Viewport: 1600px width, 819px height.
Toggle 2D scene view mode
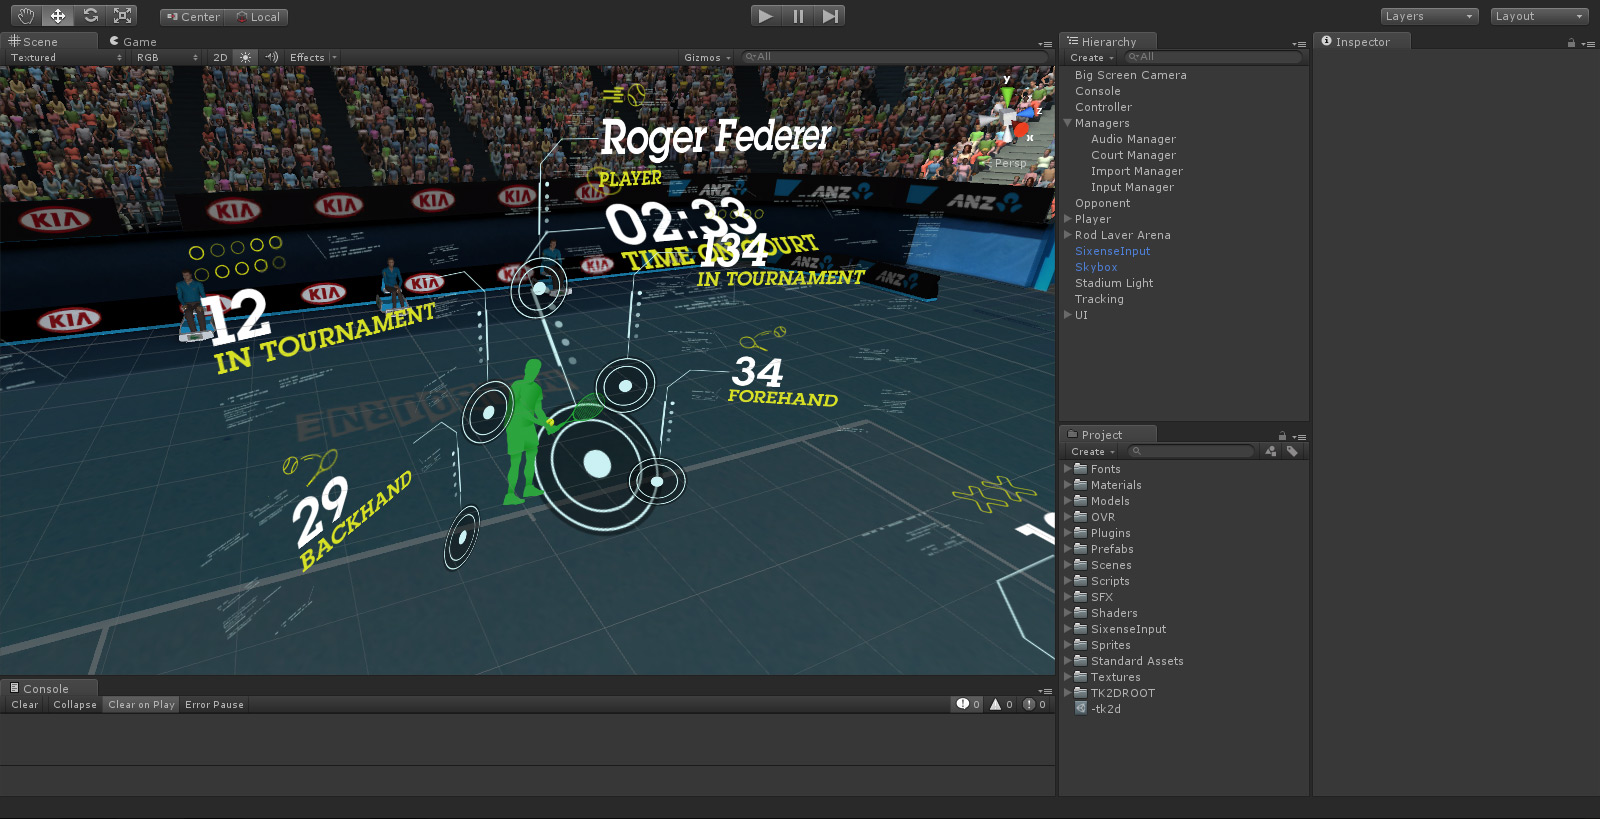pyautogui.click(x=220, y=58)
